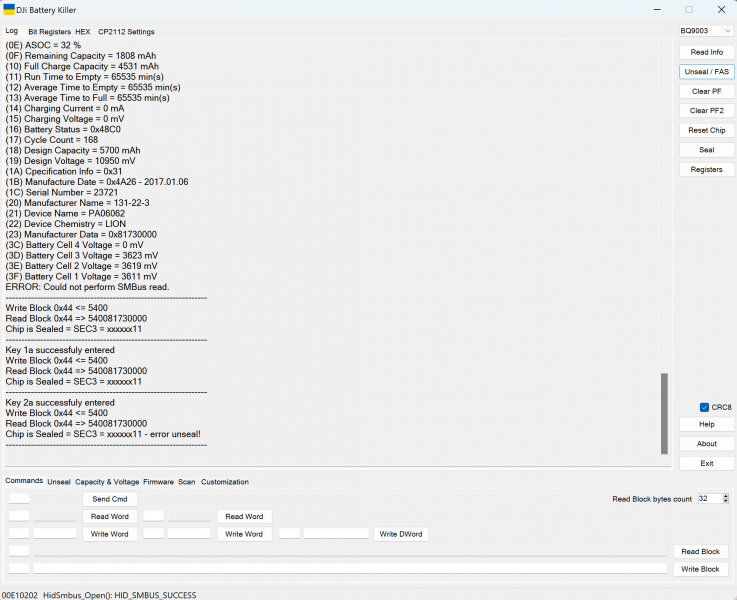Click the '(17) Cycle Count = 168' line
The width and height of the screenshot is (737, 600).
tap(52, 140)
